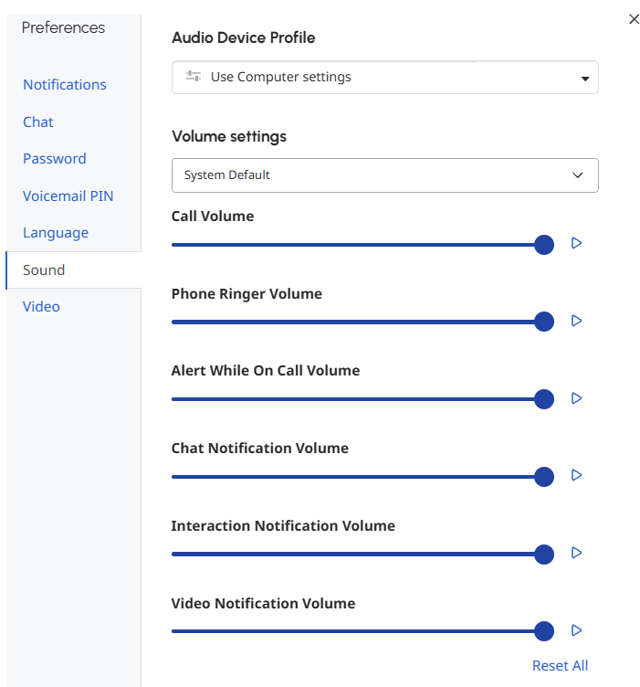Click the Reset All link

click(x=560, y=666)
